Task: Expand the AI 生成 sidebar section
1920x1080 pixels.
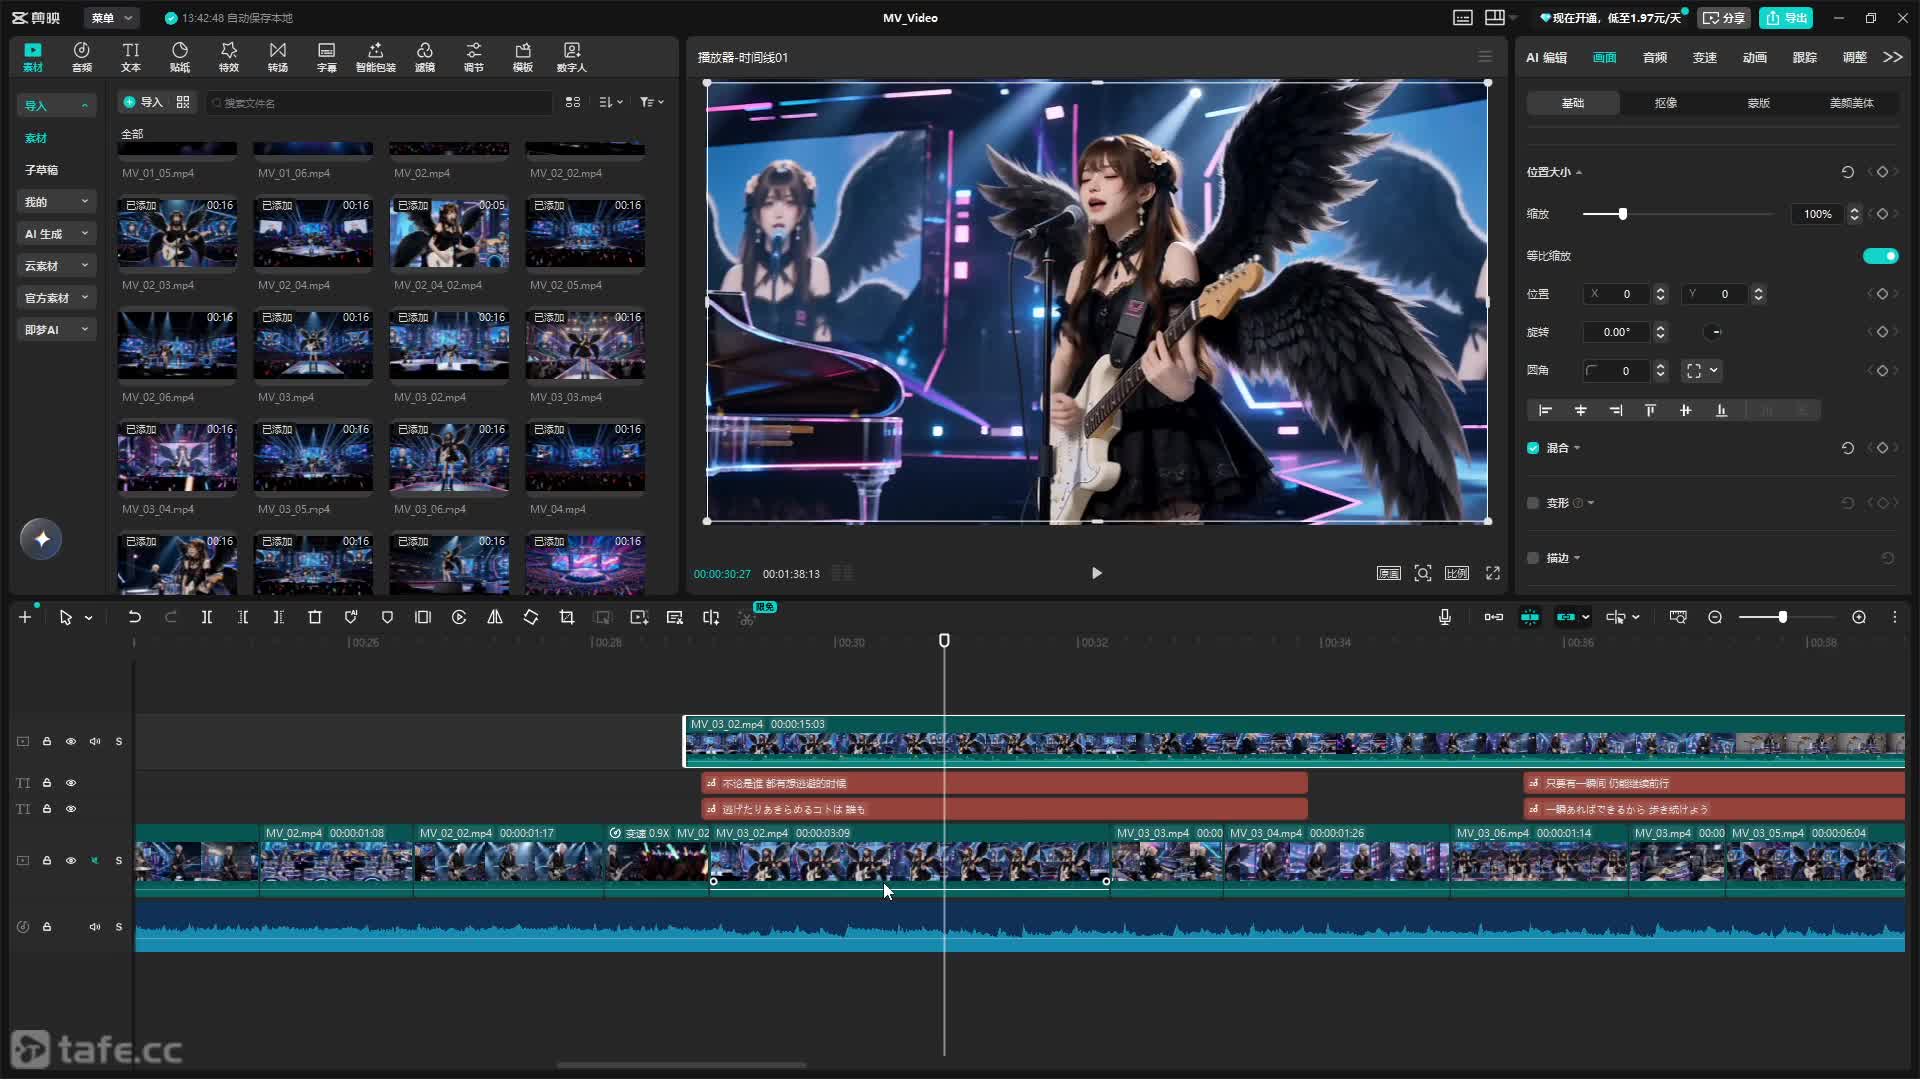Action: (x=56, y=234)
